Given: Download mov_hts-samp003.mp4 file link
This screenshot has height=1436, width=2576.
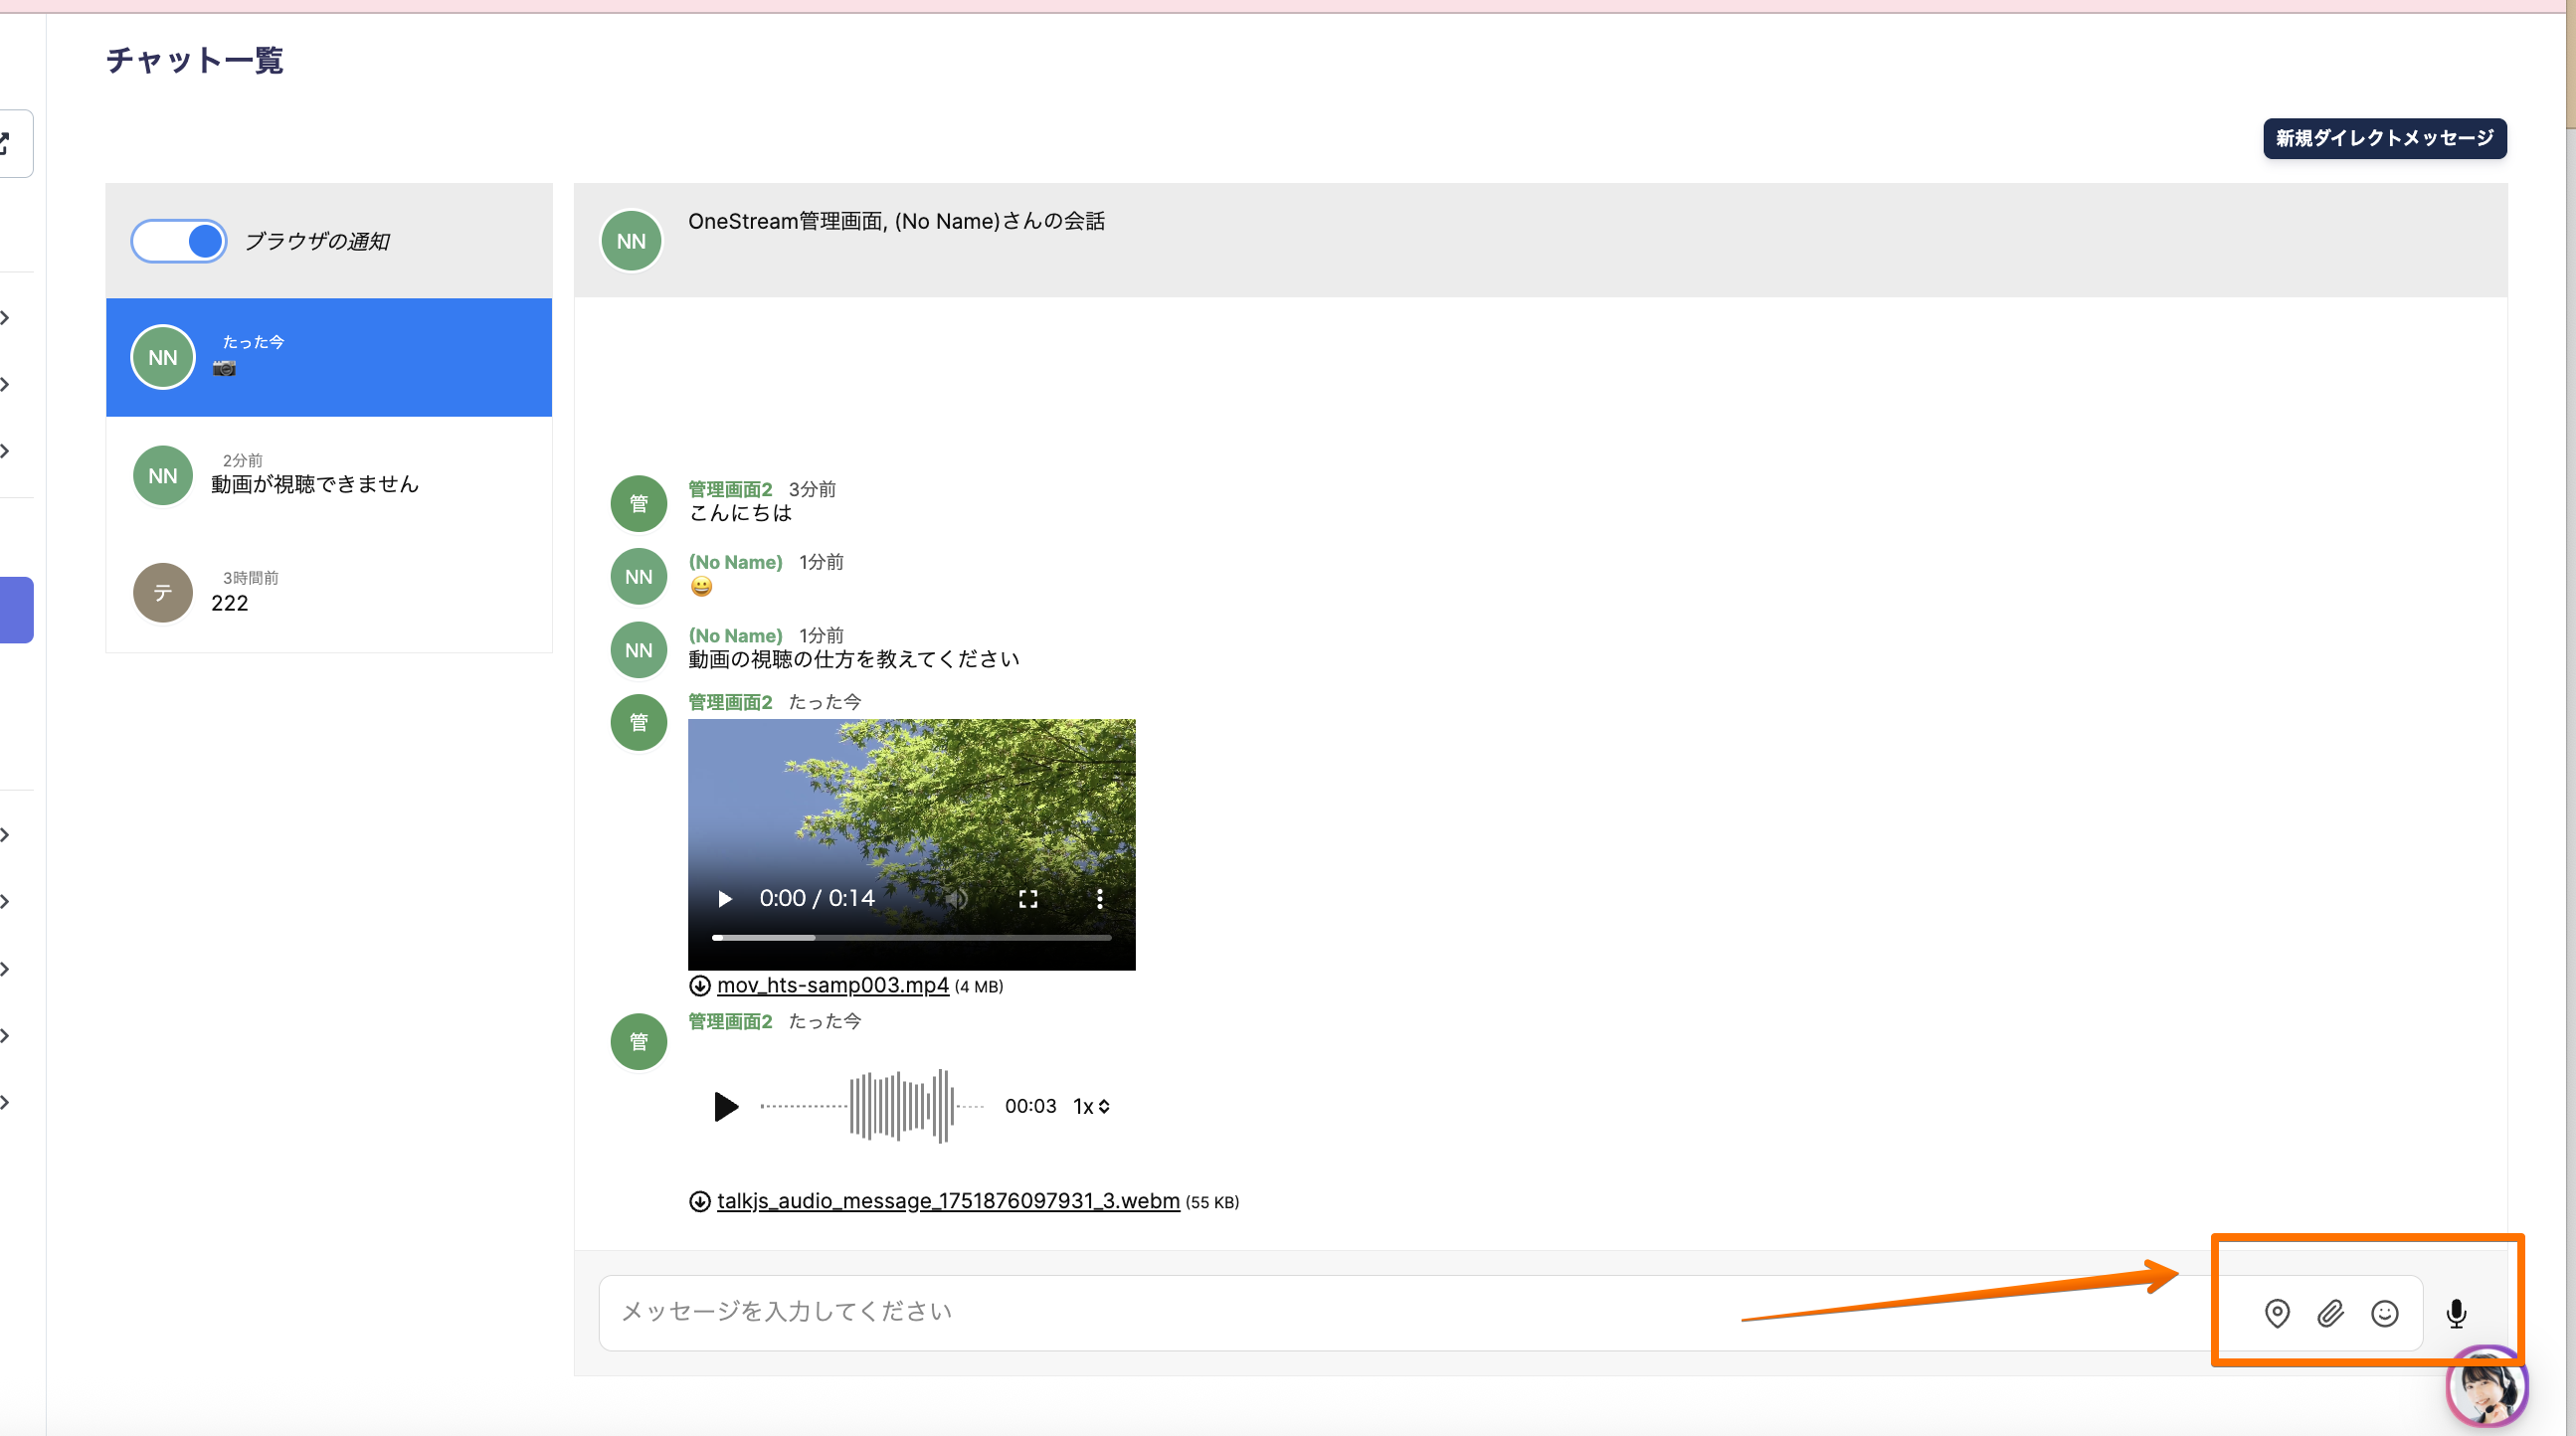Looking at the screenshot, I should [x=832, y=985].
